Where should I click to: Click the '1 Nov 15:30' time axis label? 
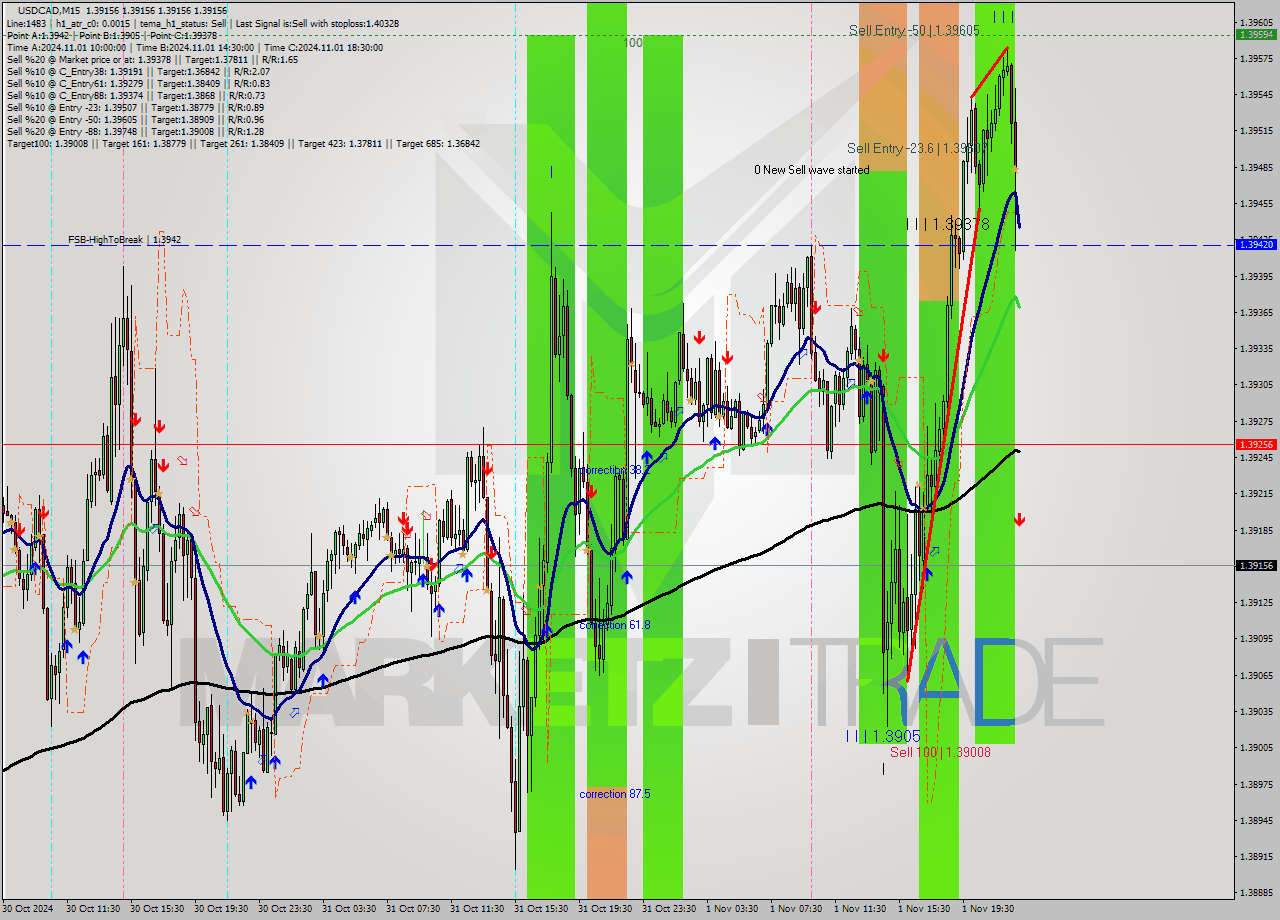coord(924,909)
